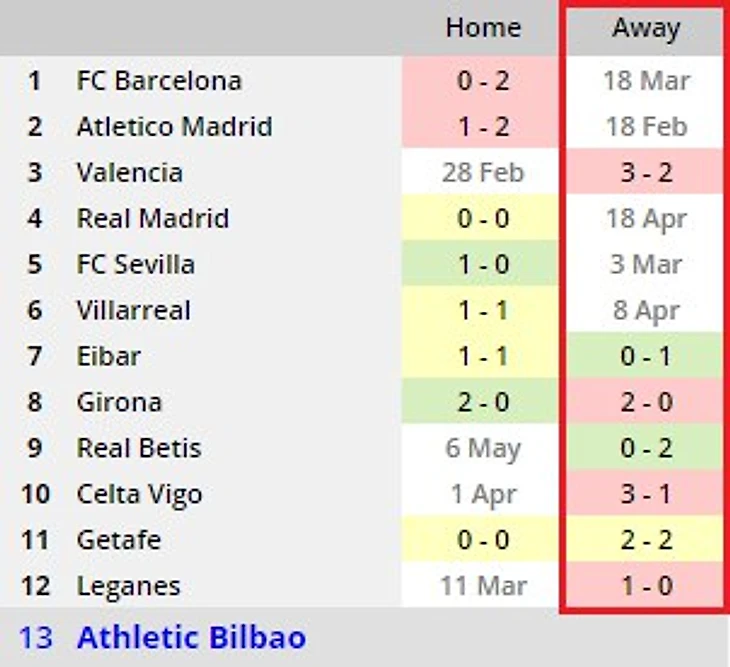Viewport: 730px width, 667px height.
Task: Open the Leganes team link
Action: point(128,587)
